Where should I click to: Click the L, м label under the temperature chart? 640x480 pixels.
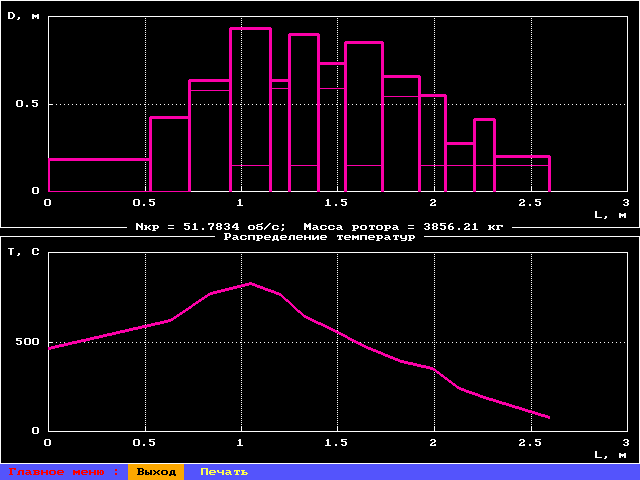[610, 455]
